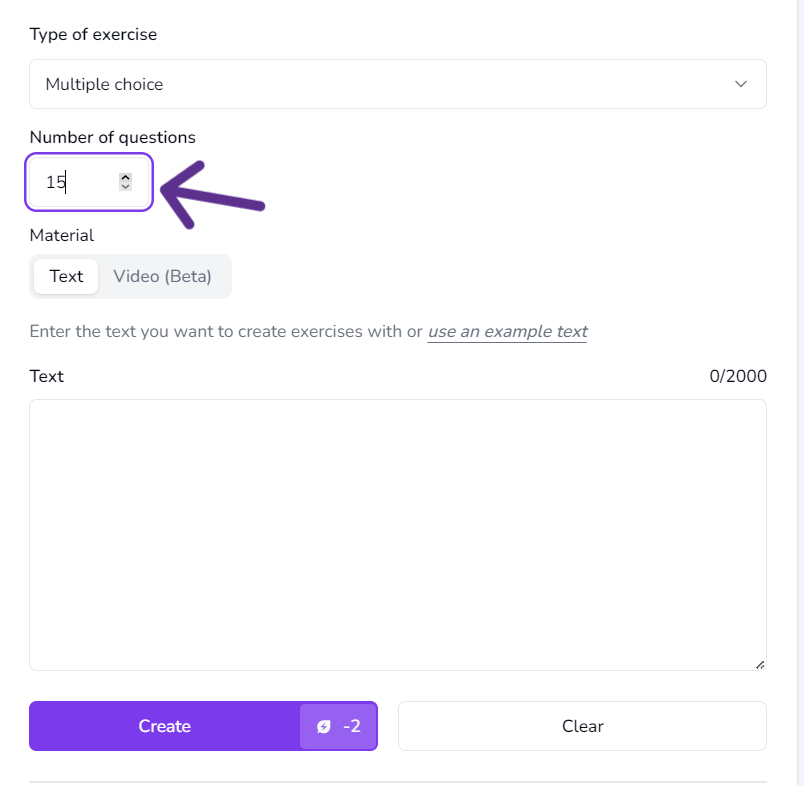The height and width of the screenshot is (786, 804).
Task: Click the stepper up arrow to increase questions
Action: [125, 175]
